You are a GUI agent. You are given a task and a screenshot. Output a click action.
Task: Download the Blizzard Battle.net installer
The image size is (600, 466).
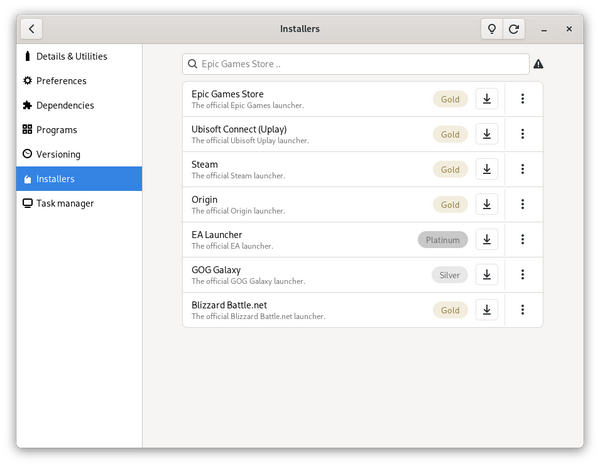coord(486,310)
